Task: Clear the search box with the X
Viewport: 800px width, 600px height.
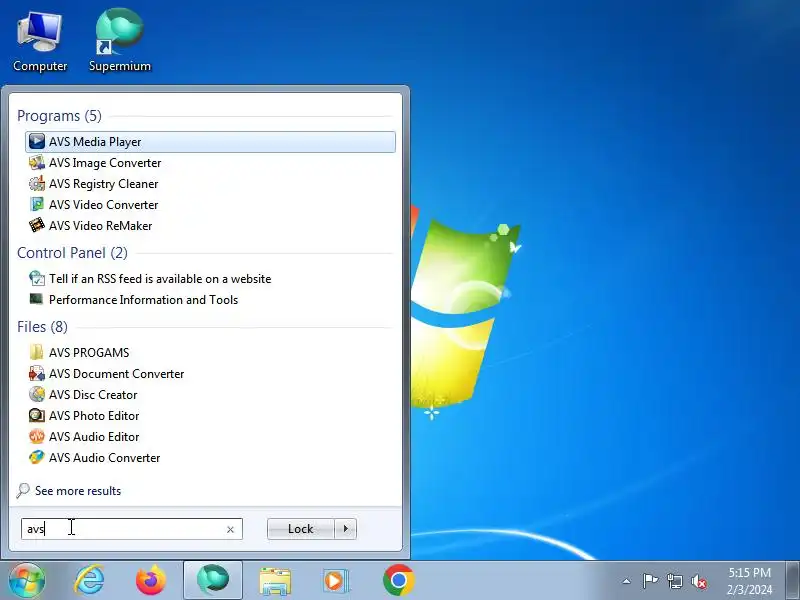Action: click(x=230, y=529)
